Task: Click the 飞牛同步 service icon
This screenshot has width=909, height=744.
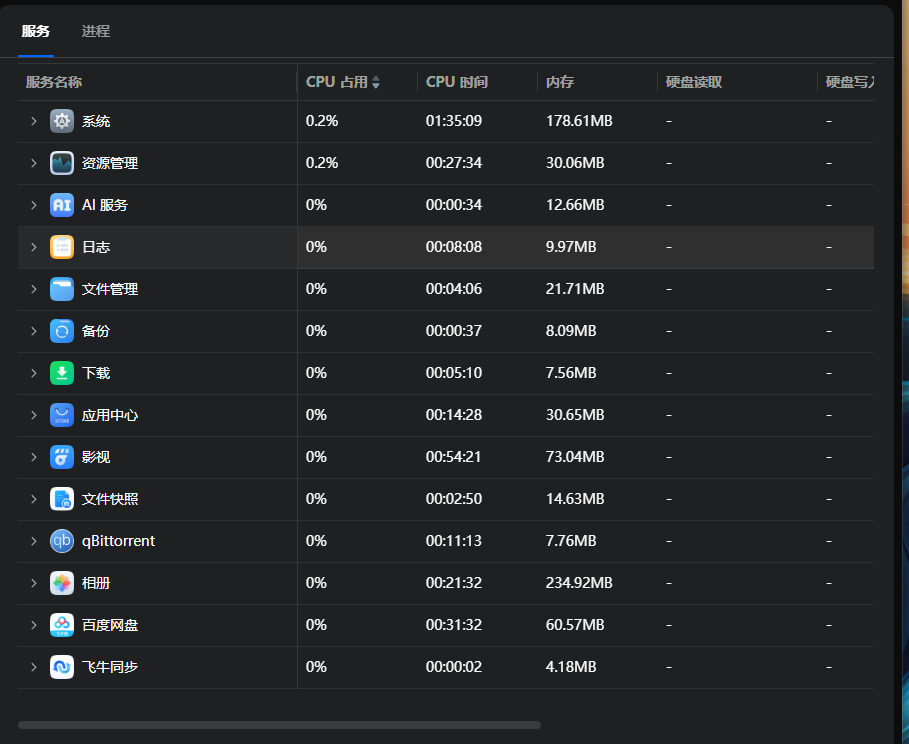Action: (x=61, y=666)
